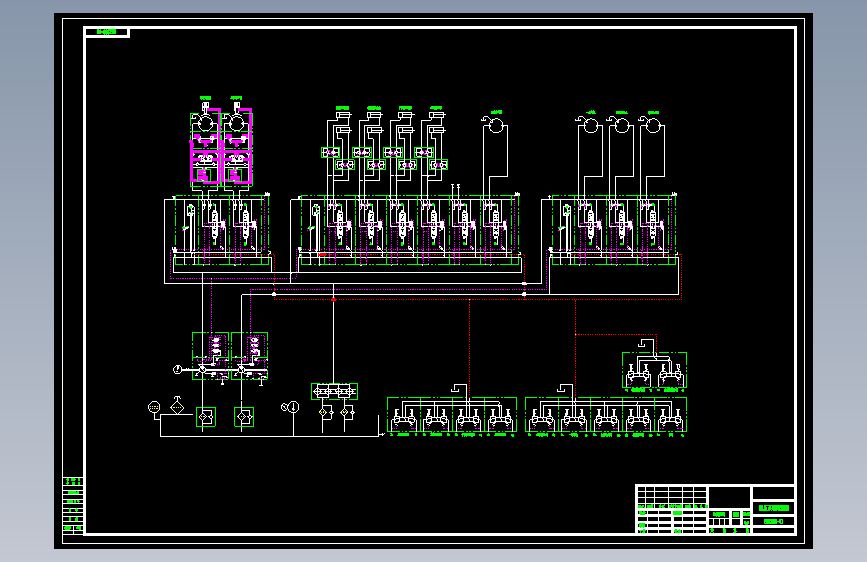The height and width of the screenshot is (562, 867).
Task: Click the right green-boxed return filter symbol
Action: pyautogui.click(x=244, y=417)
